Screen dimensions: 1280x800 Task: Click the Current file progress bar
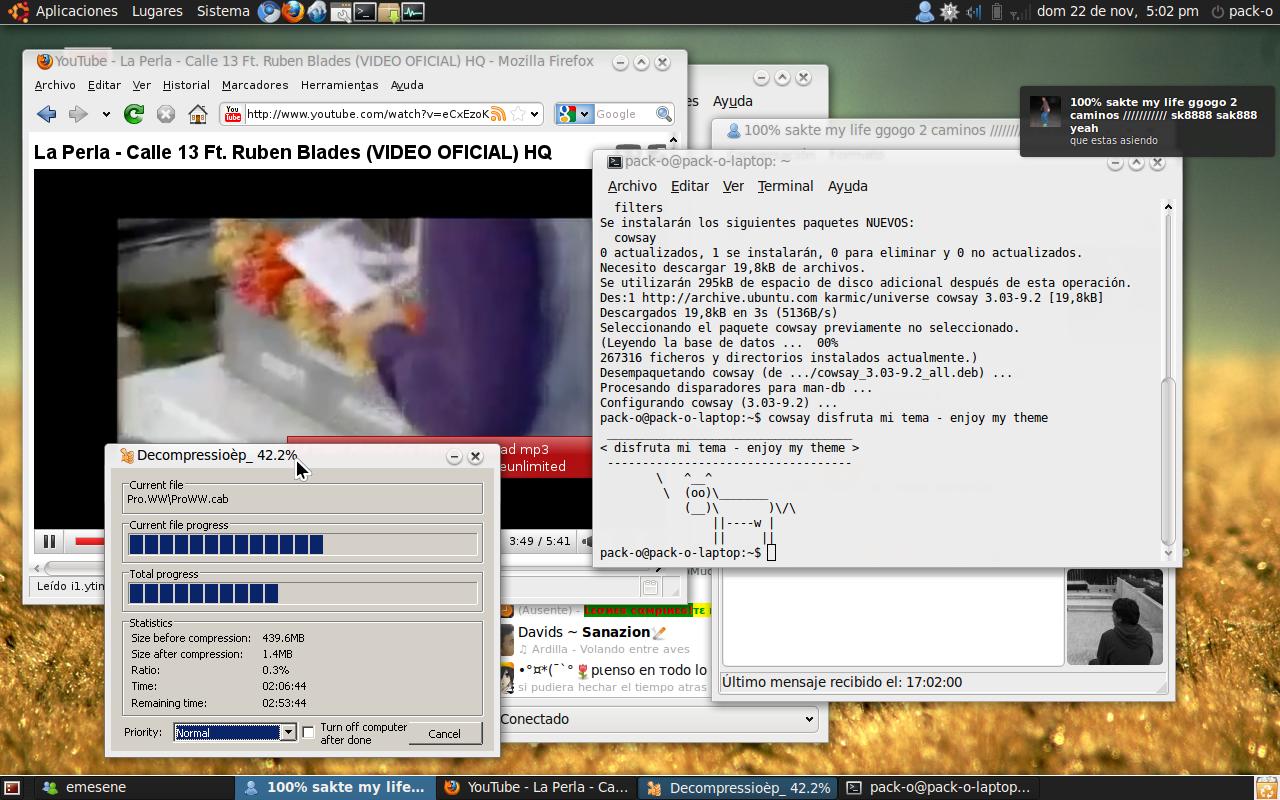tap(303, 544)
